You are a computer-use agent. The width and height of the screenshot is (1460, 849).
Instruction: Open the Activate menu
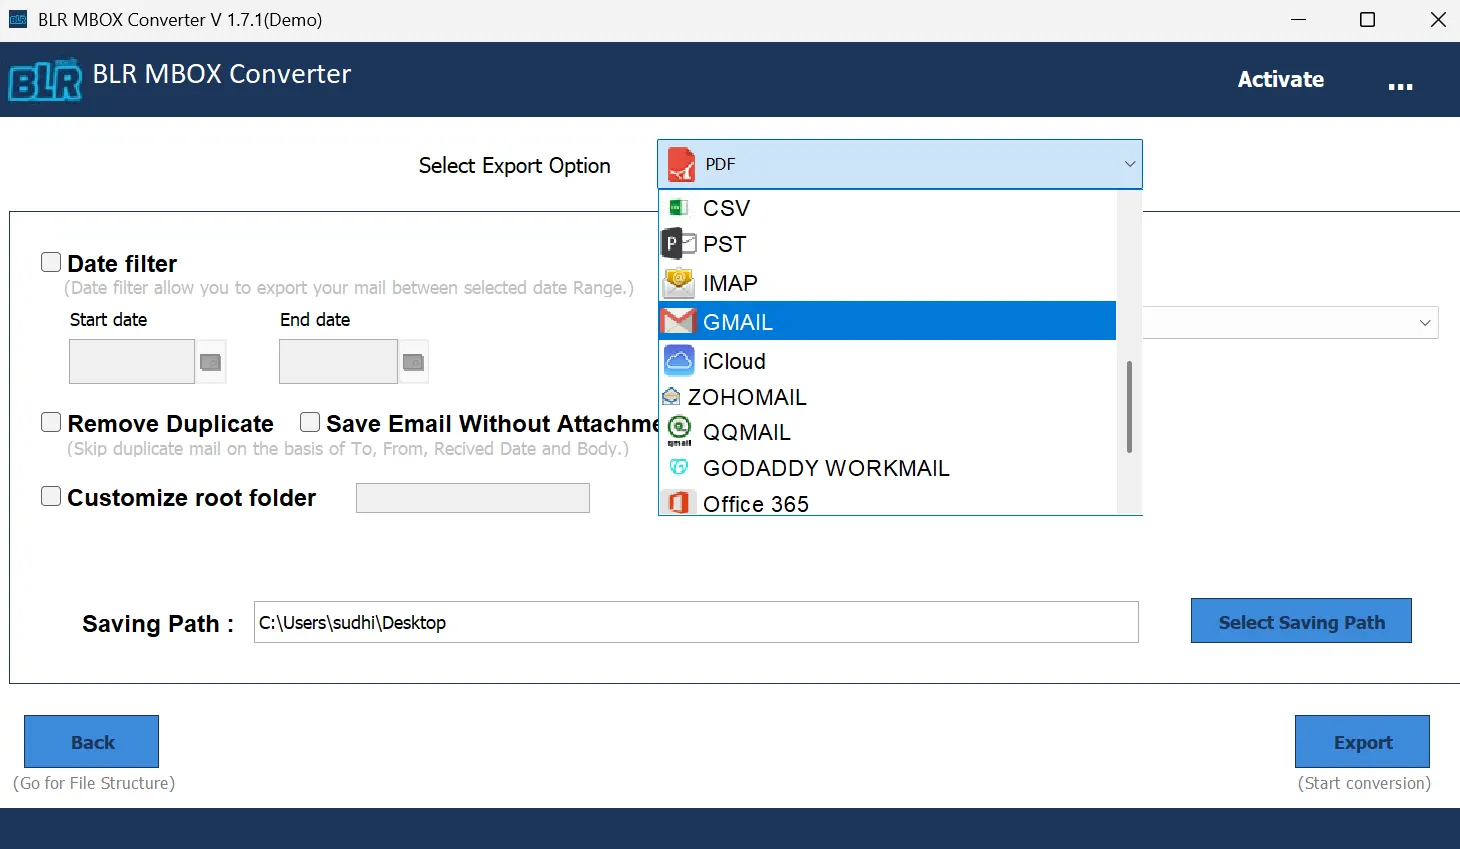tap(1281, 79)
